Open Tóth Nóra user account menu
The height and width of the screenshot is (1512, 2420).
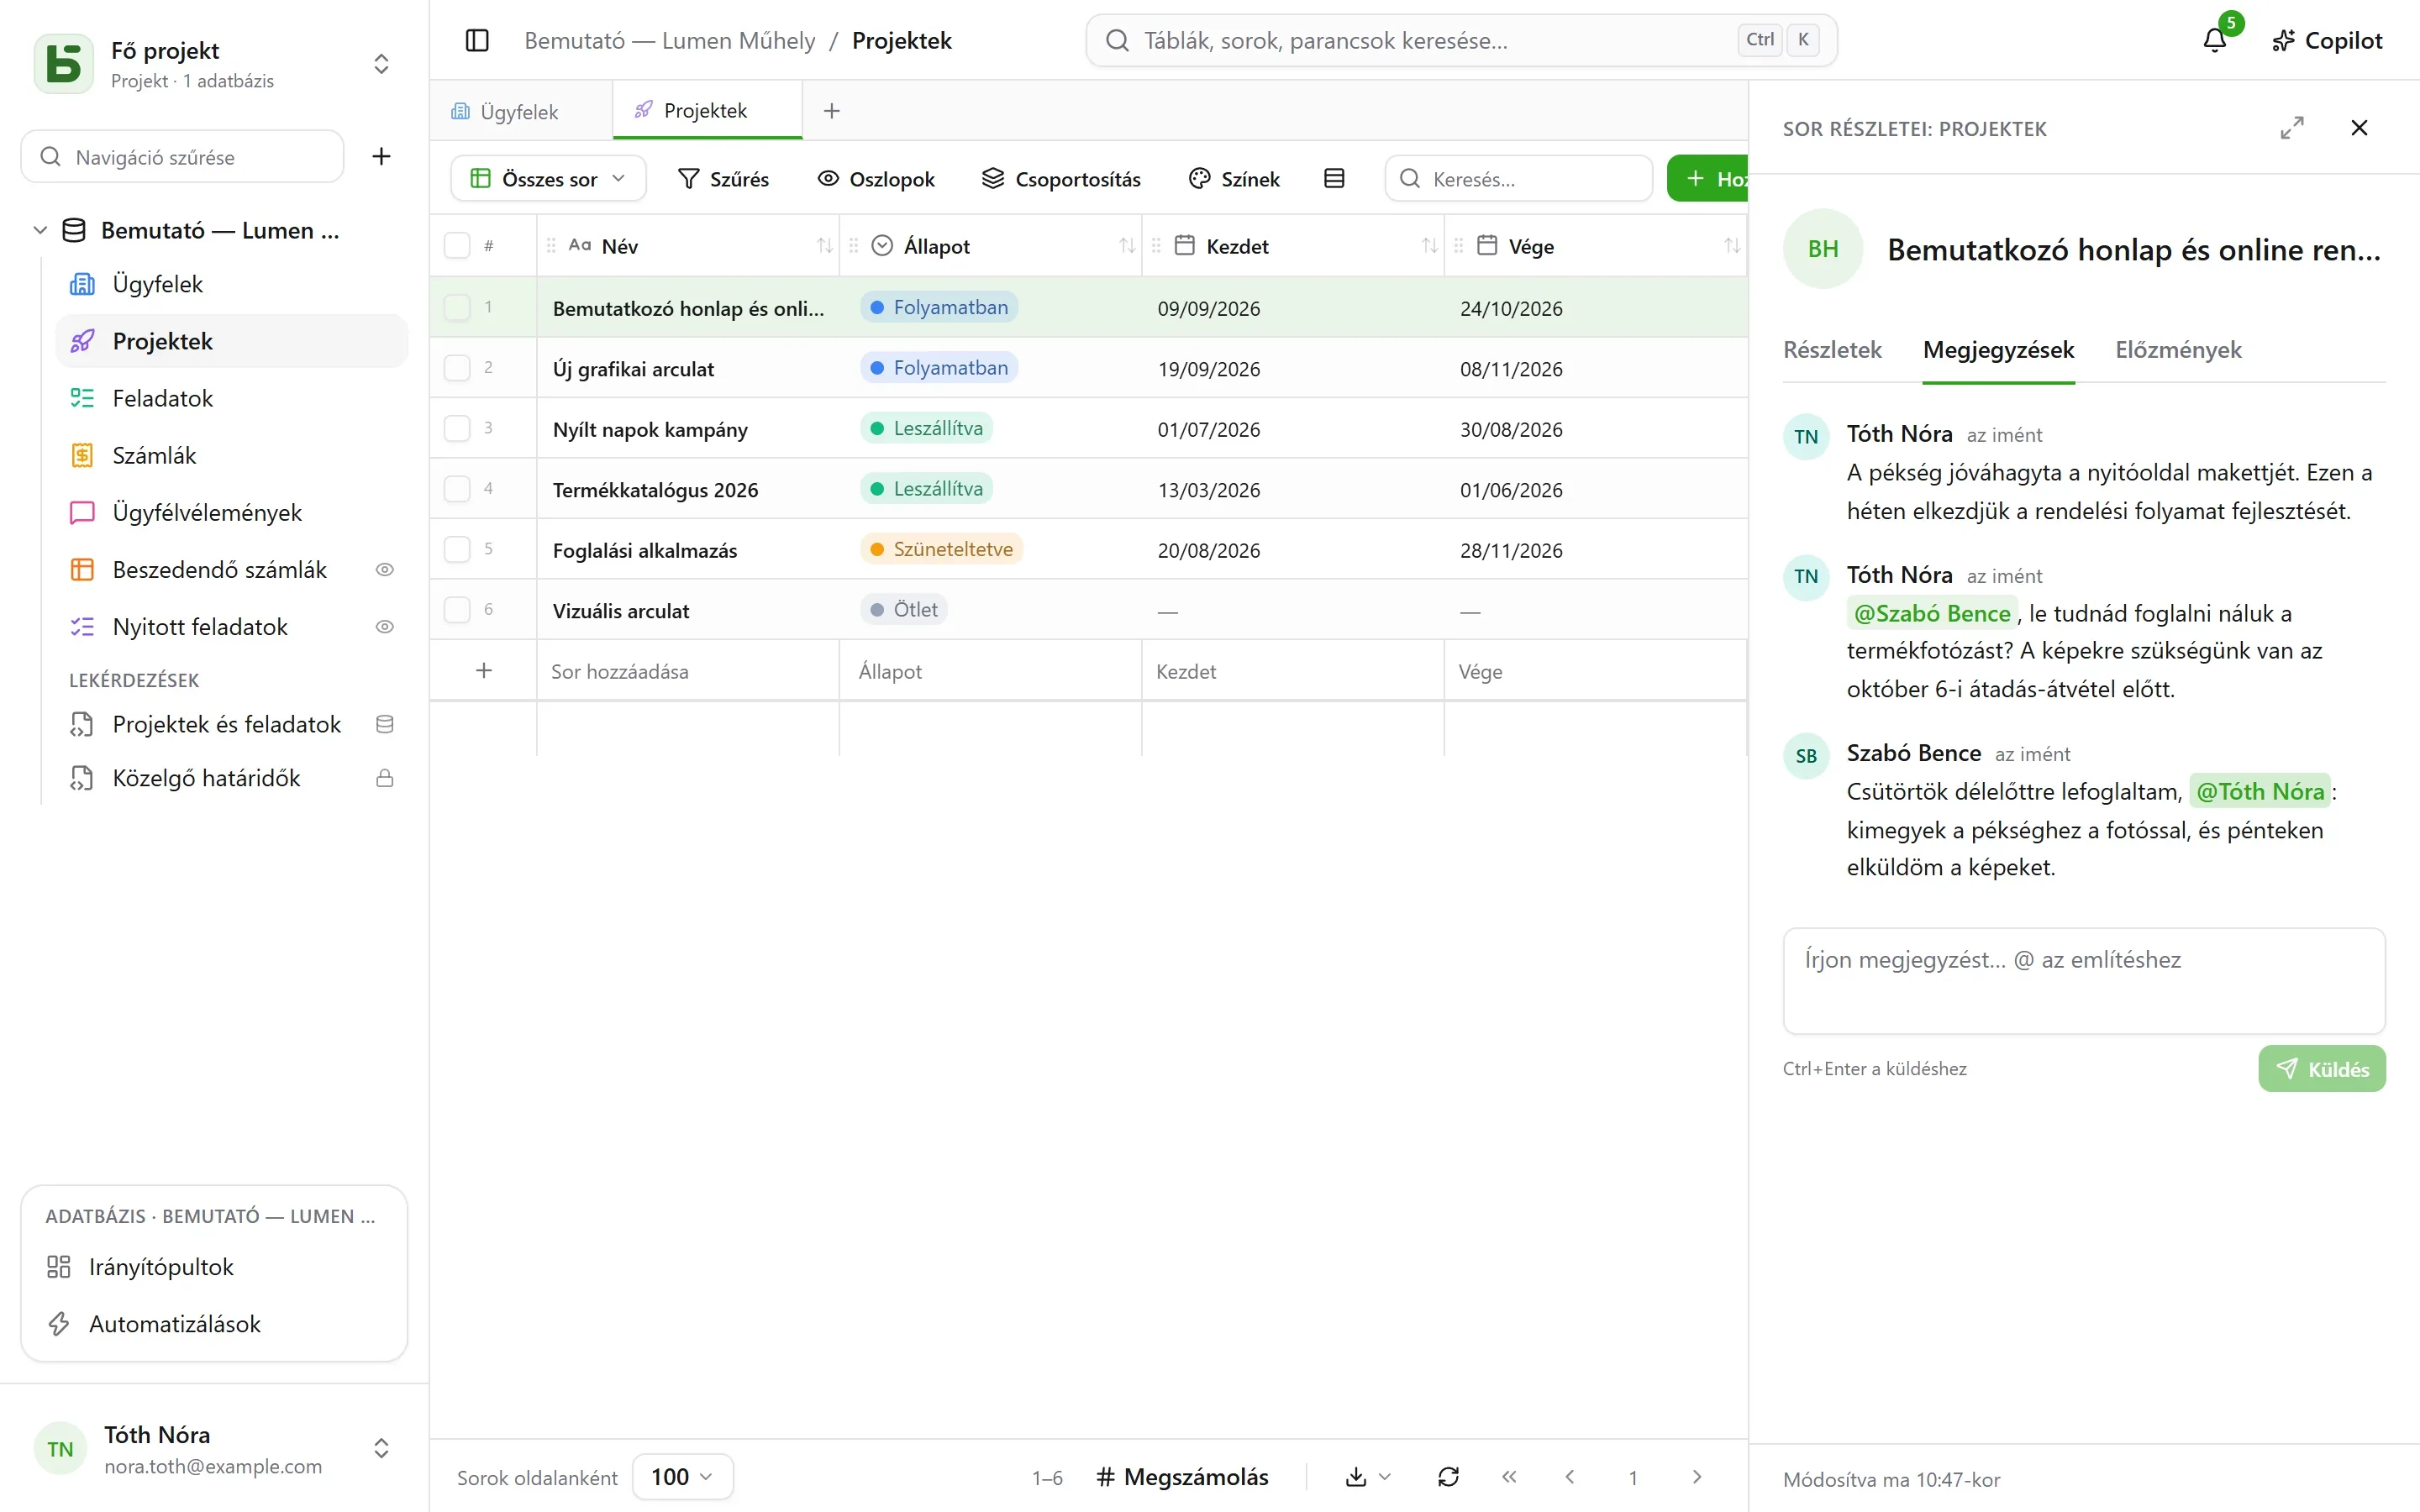pyautogui.click(x=214, y=1448)
